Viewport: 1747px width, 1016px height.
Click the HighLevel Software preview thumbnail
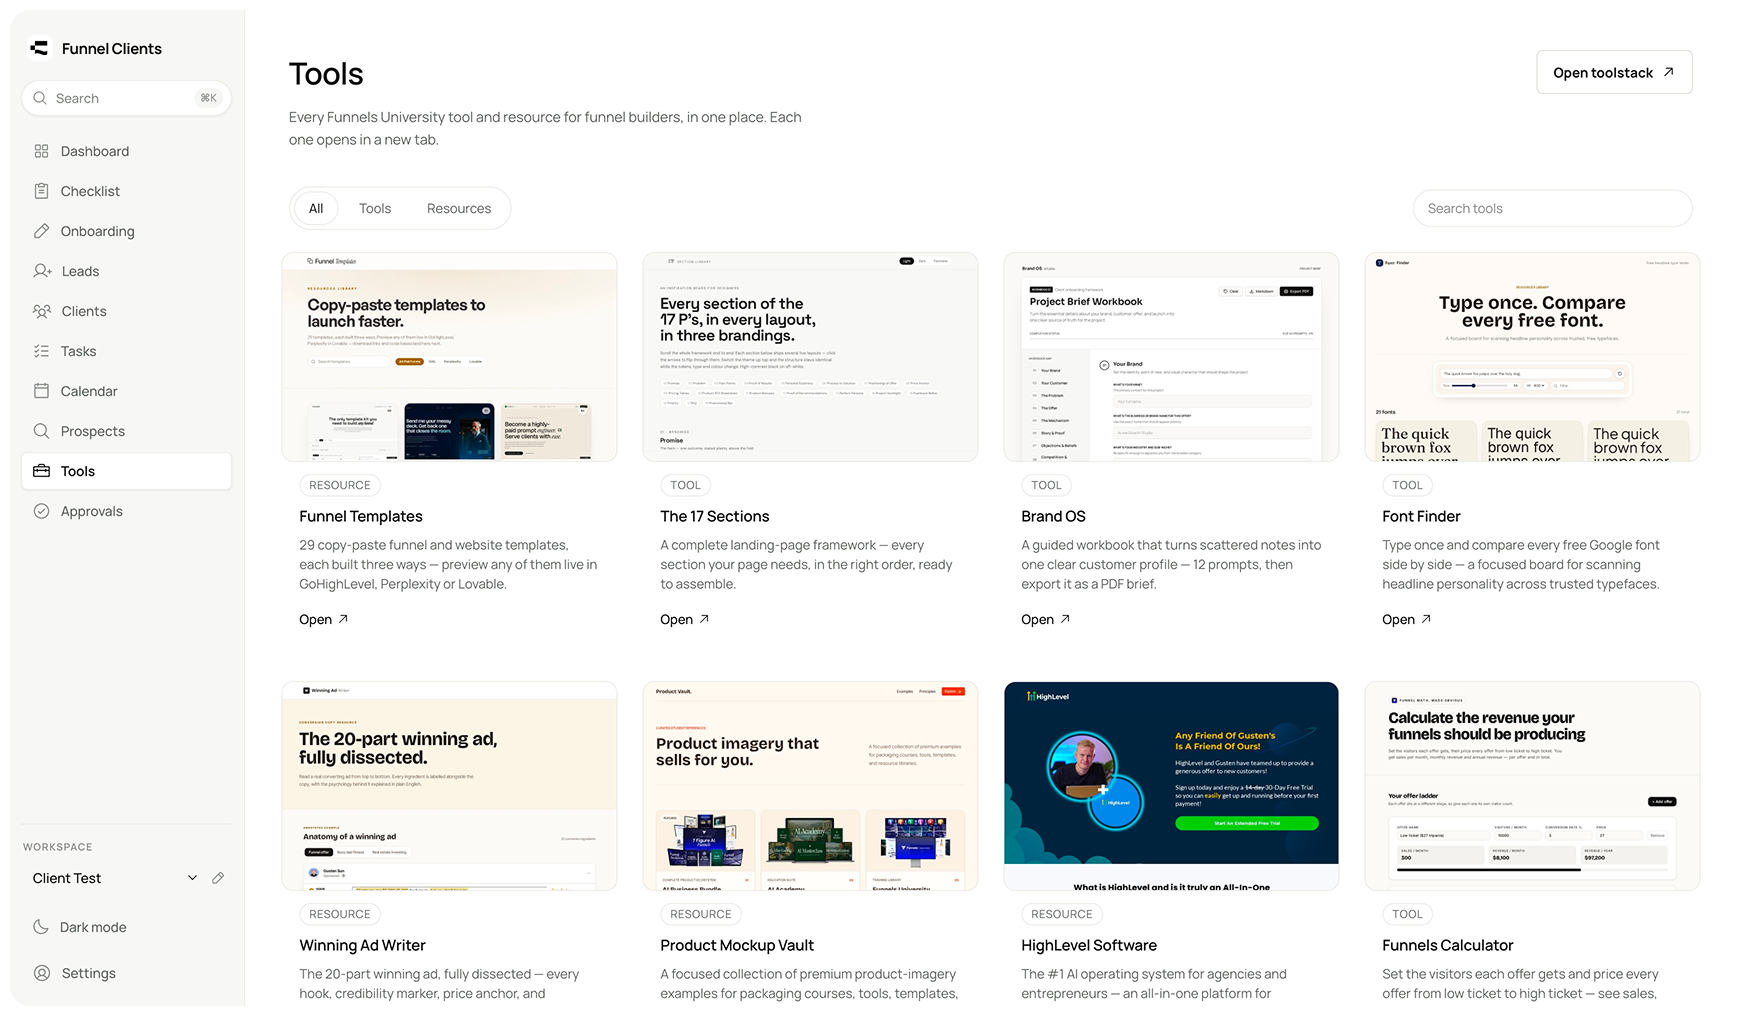[x=1171, y=786]
